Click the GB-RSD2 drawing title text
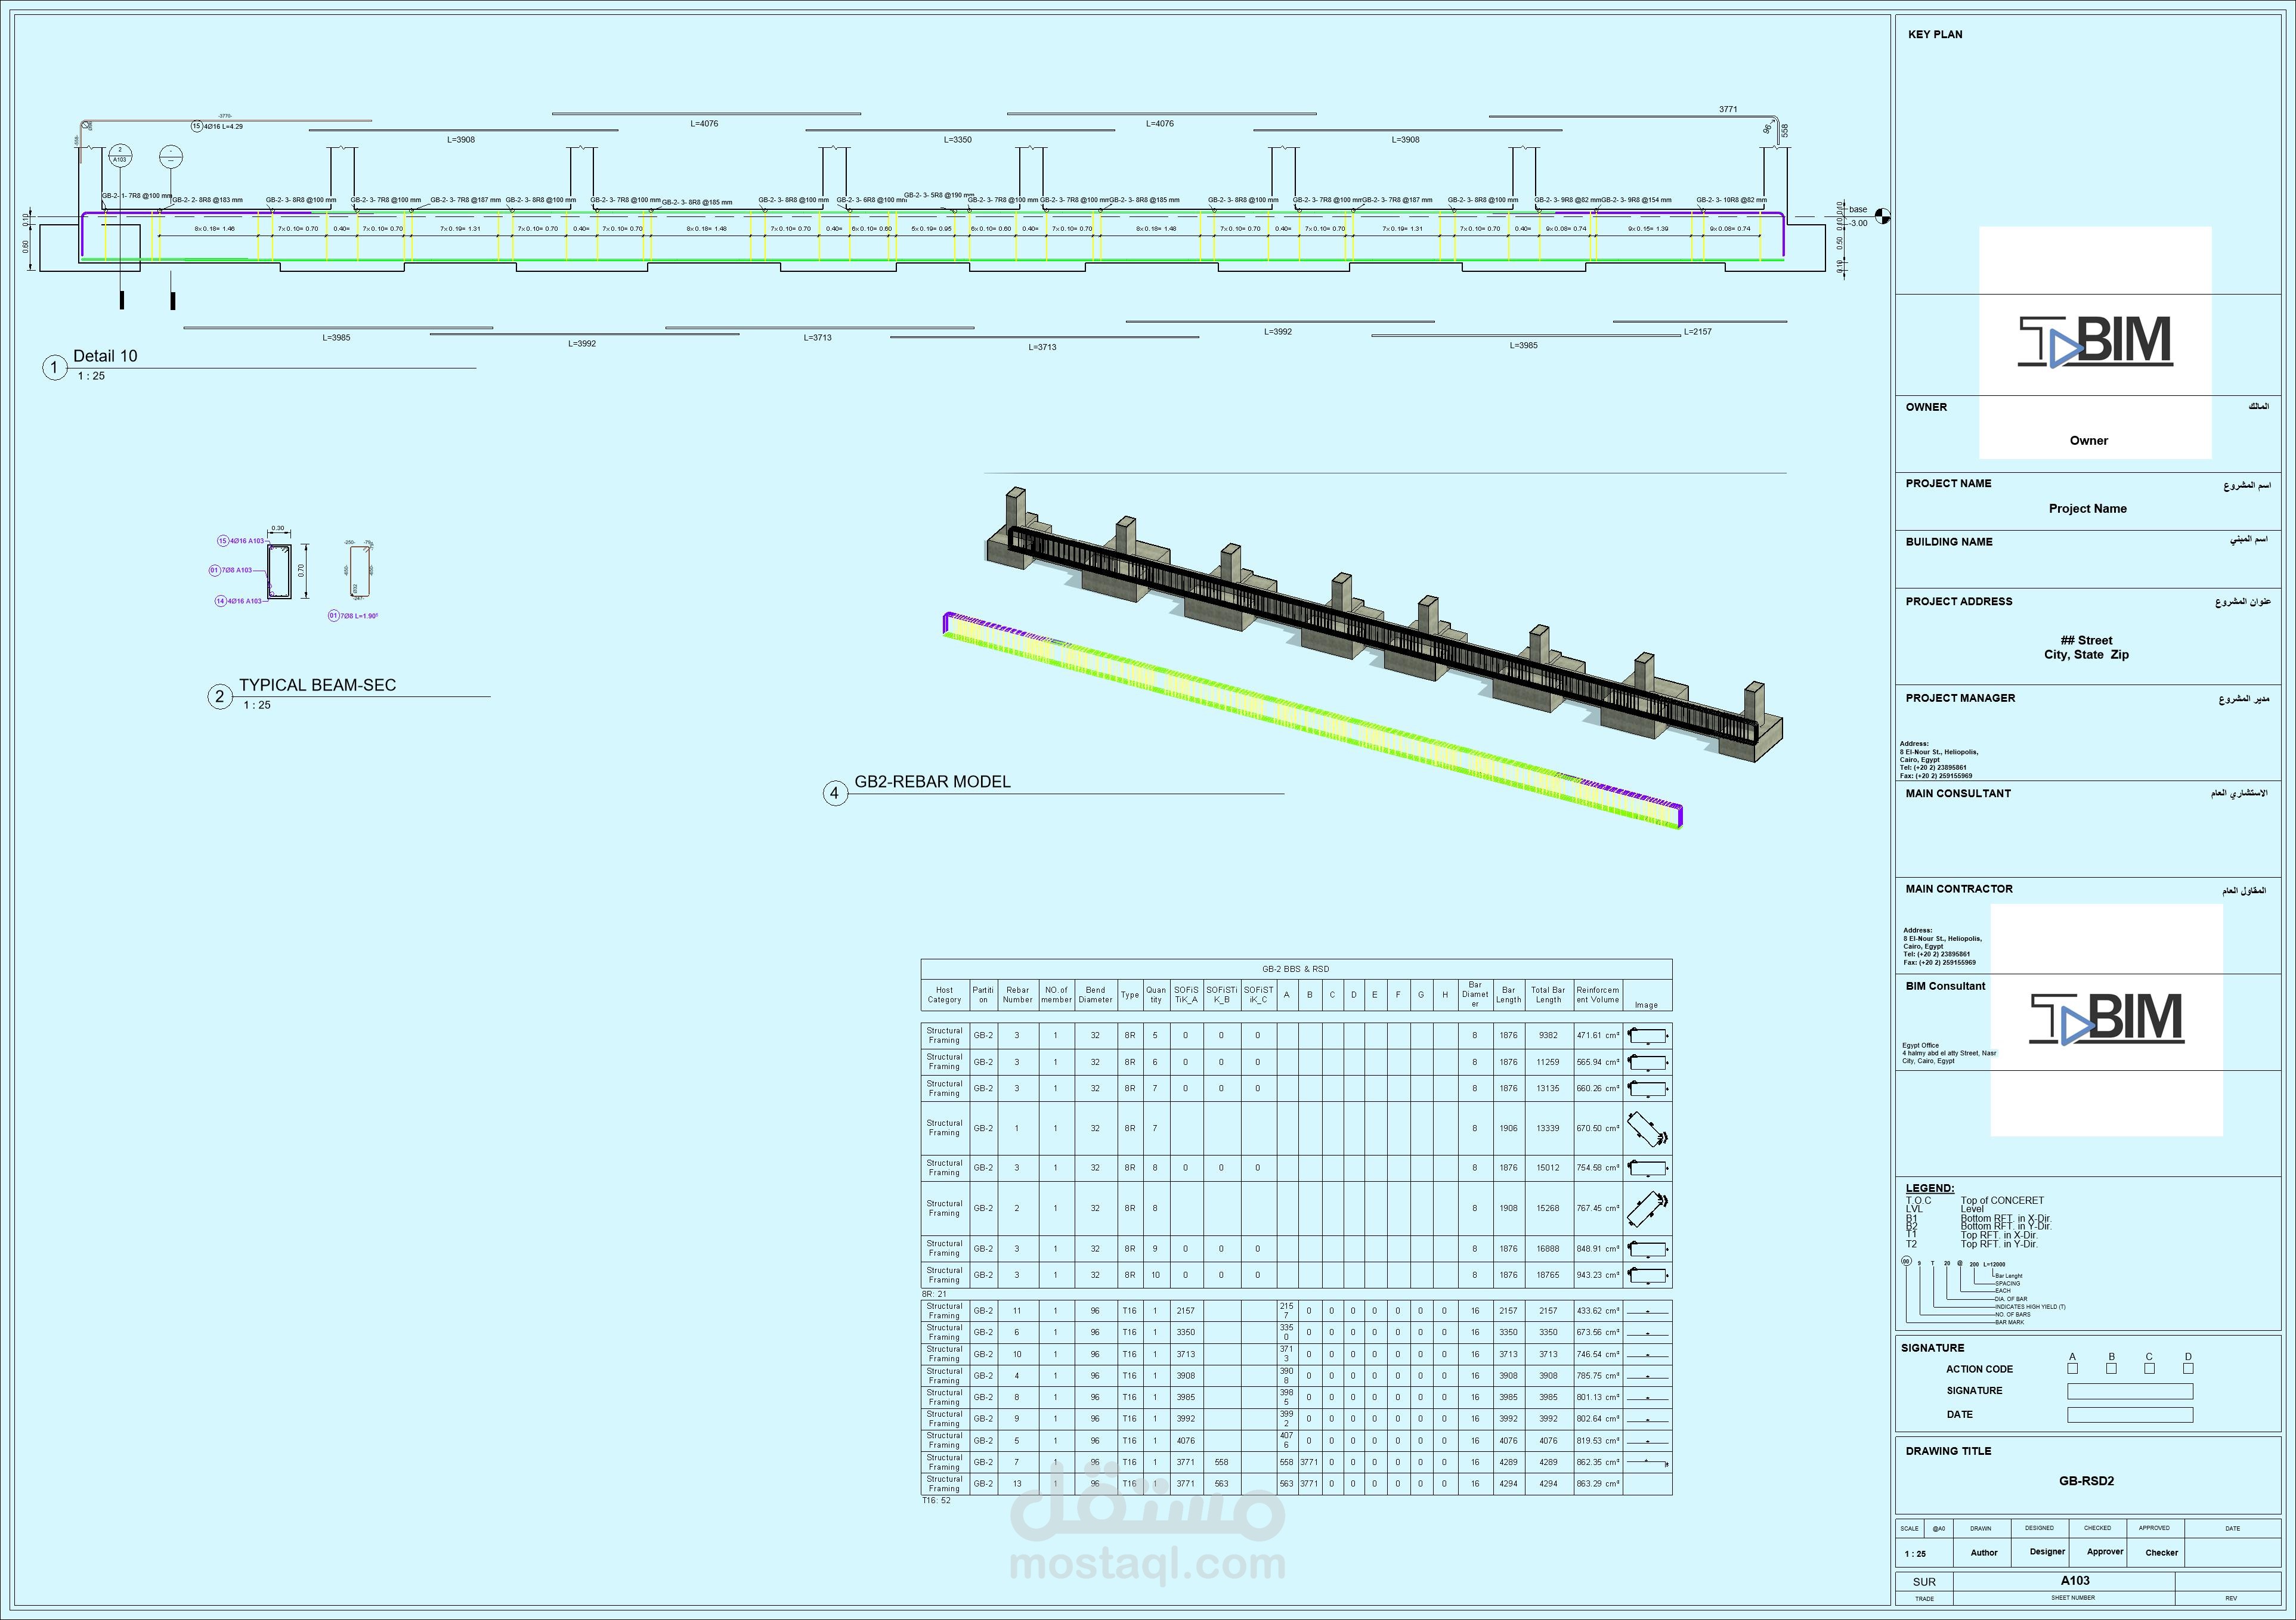This screenshot has height=1620, width=2296. click(x=2086, y=1481)
